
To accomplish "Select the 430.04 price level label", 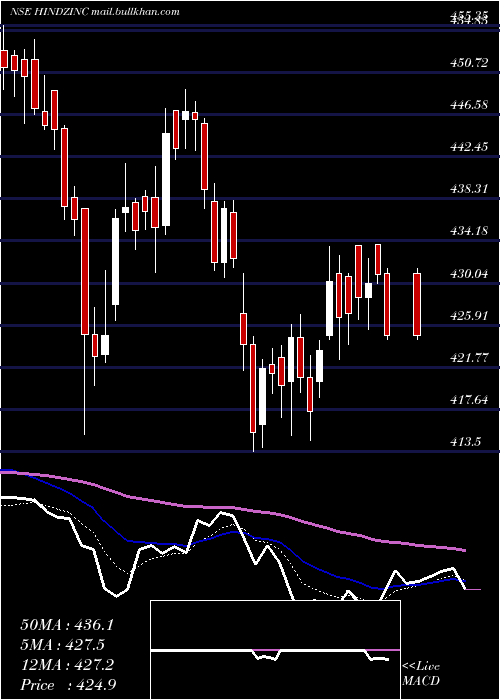I will point(469,274).
